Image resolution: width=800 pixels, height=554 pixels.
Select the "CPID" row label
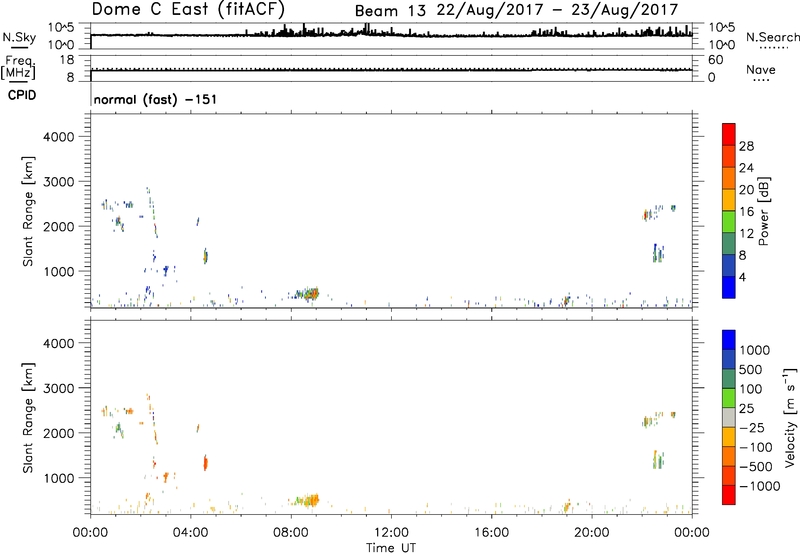click(x=22, y=95)
